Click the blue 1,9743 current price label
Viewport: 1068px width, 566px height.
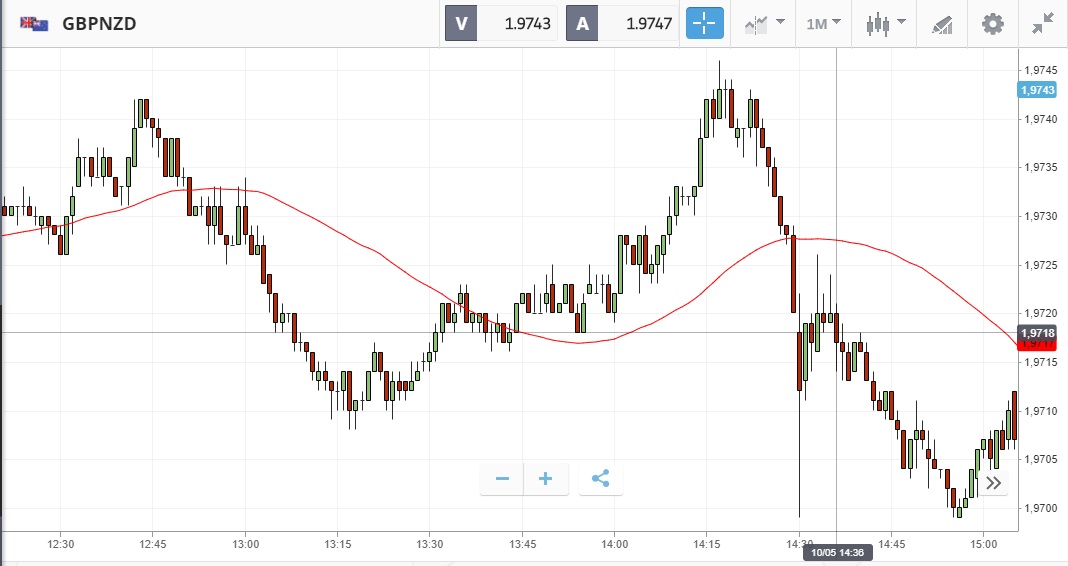tap(1037, 90)
